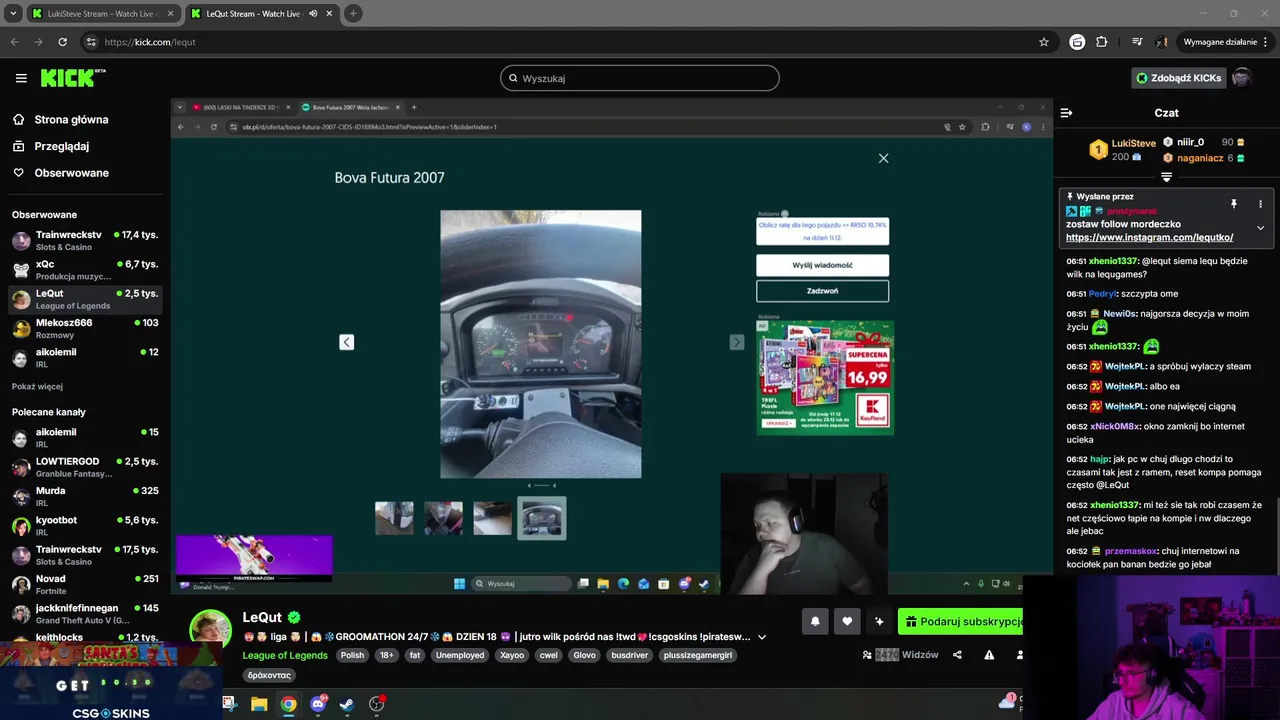Open Steam from taskbar
1280x720 pixels.
coord(347,704)
